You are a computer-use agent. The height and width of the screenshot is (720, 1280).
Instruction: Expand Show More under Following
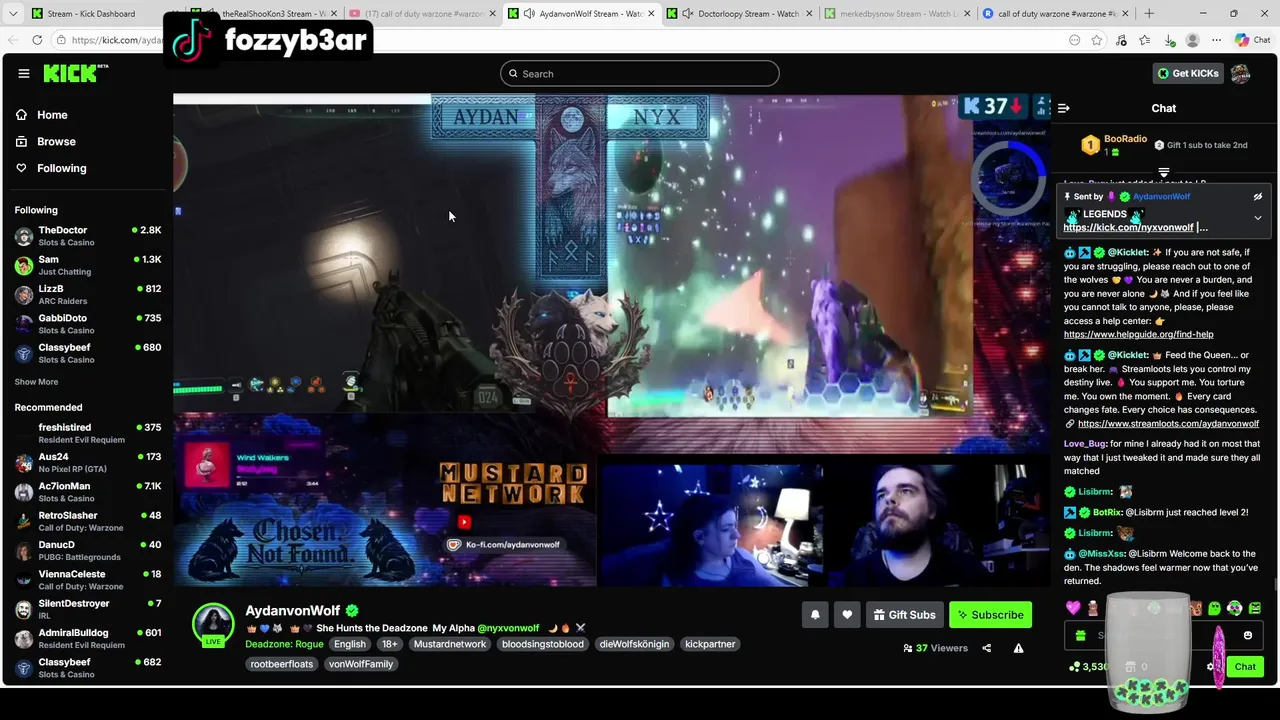[x=36, y=382]
